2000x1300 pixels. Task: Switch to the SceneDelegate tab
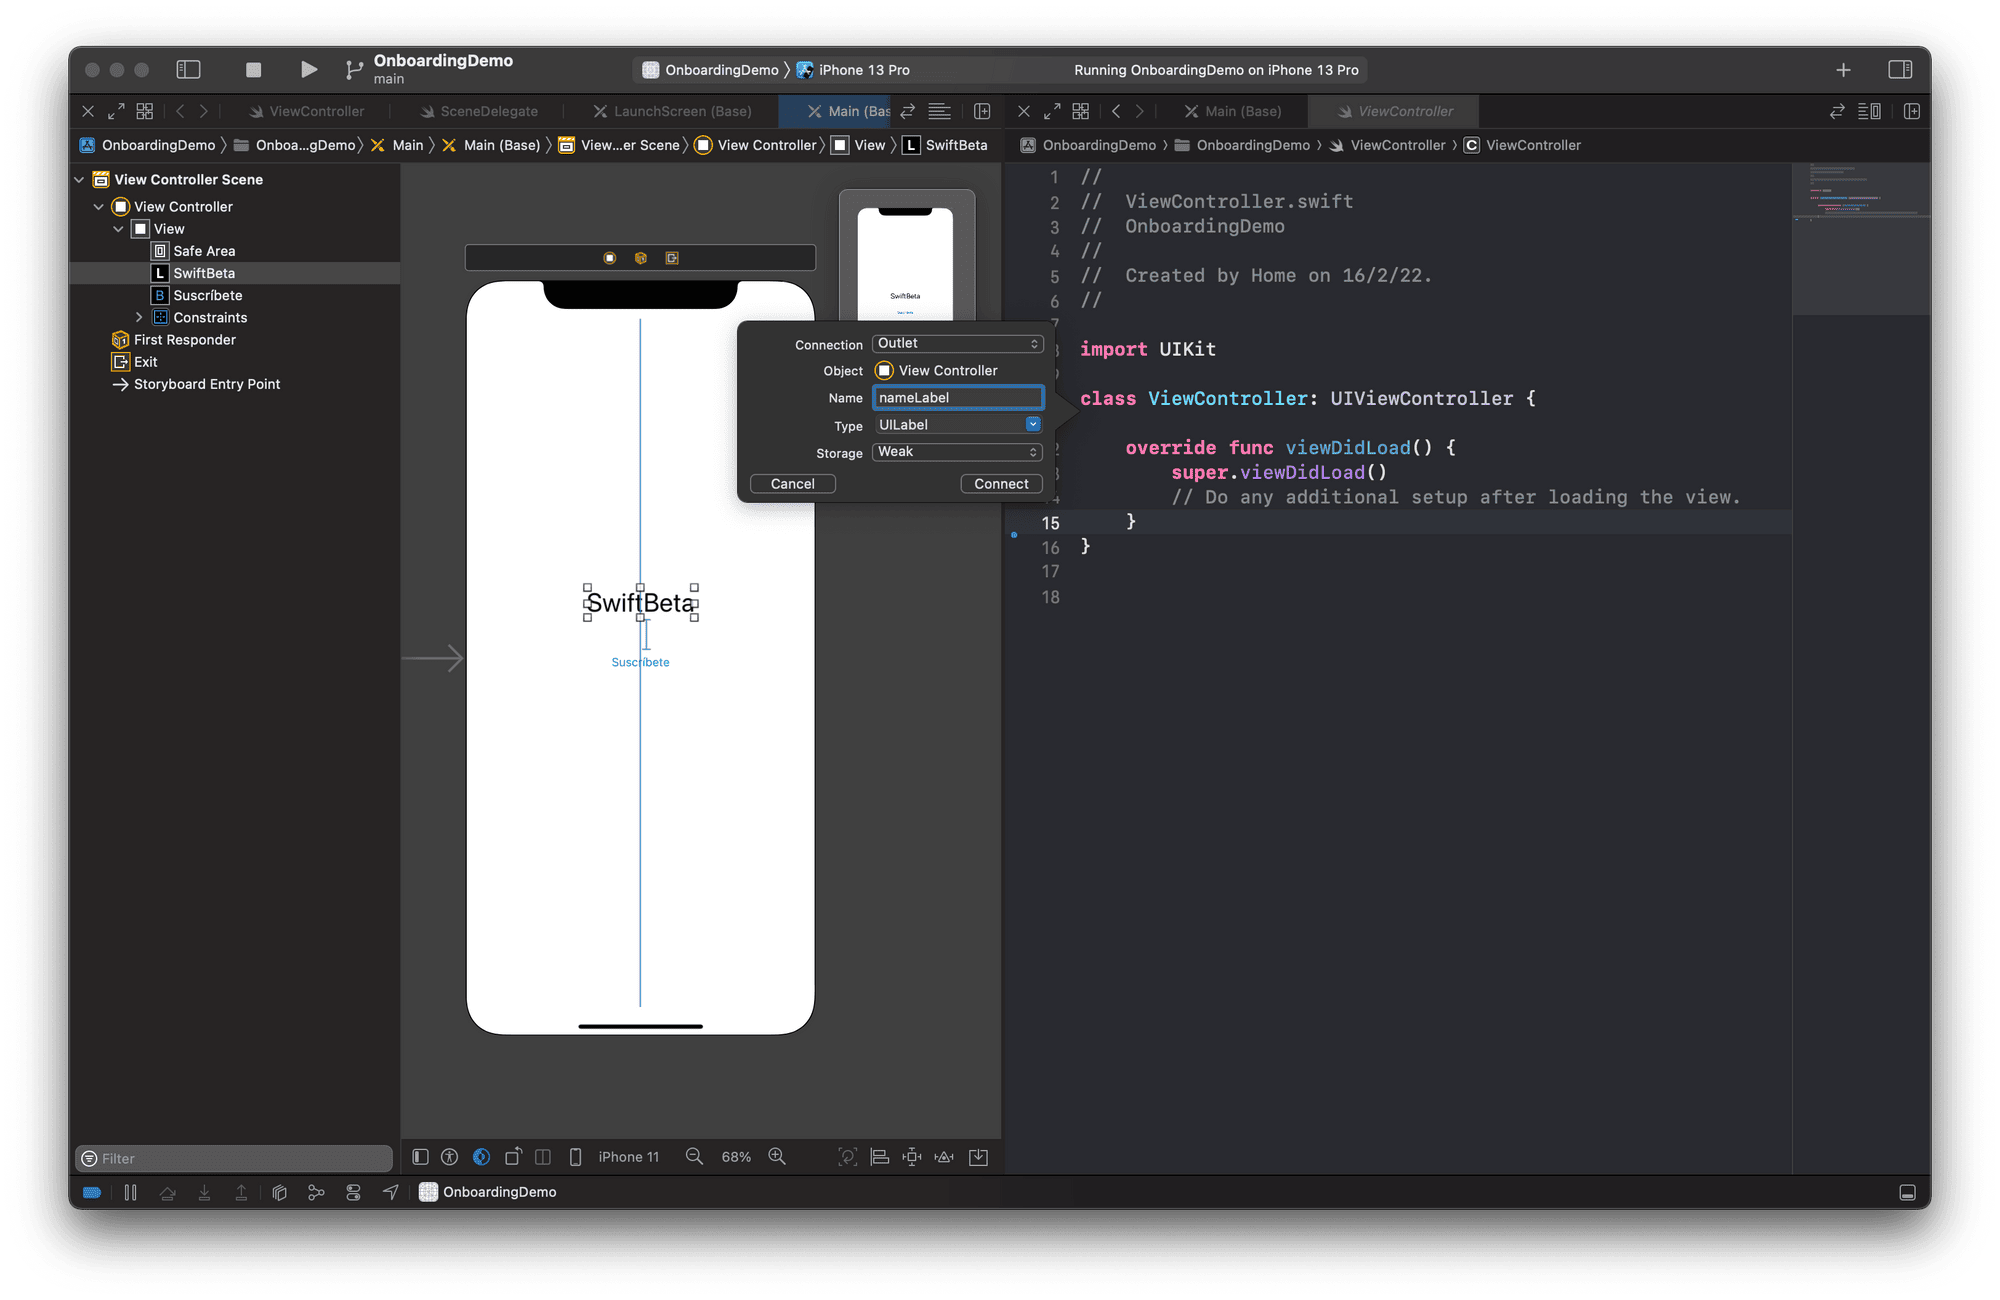tap(478, 111)
